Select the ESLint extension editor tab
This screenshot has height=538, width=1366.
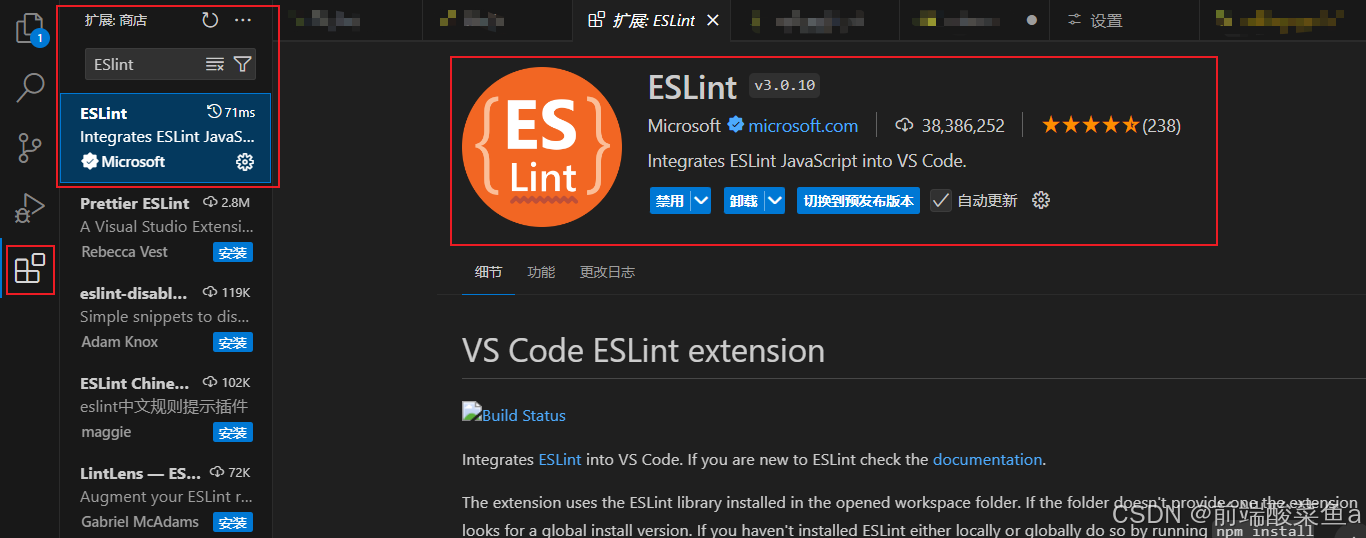click(654, 20)
